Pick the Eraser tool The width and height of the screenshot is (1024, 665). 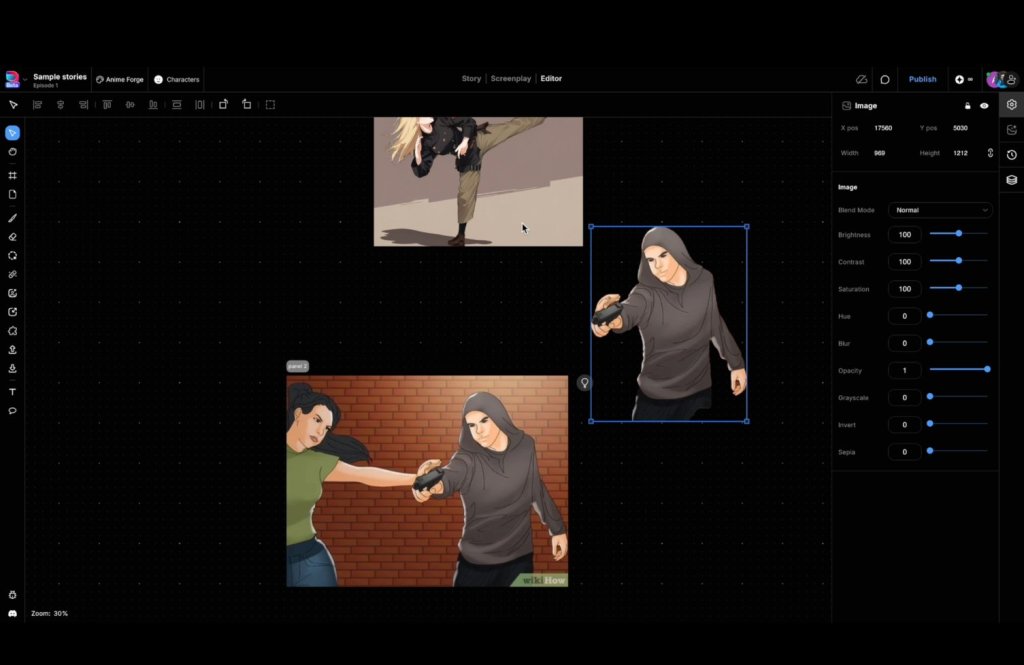coord(13,237)
